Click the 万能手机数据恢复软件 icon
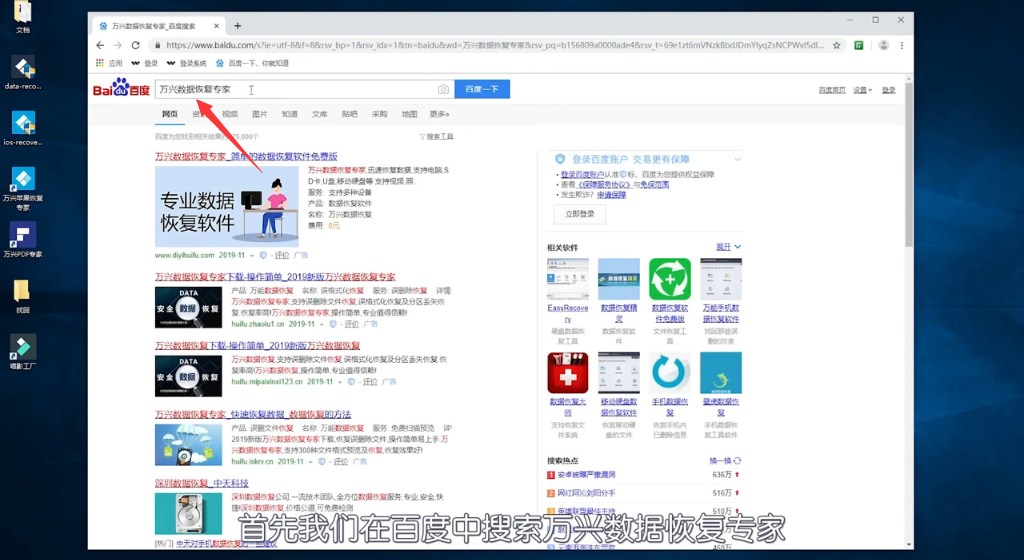1024x560 pixels. [721, 279]
